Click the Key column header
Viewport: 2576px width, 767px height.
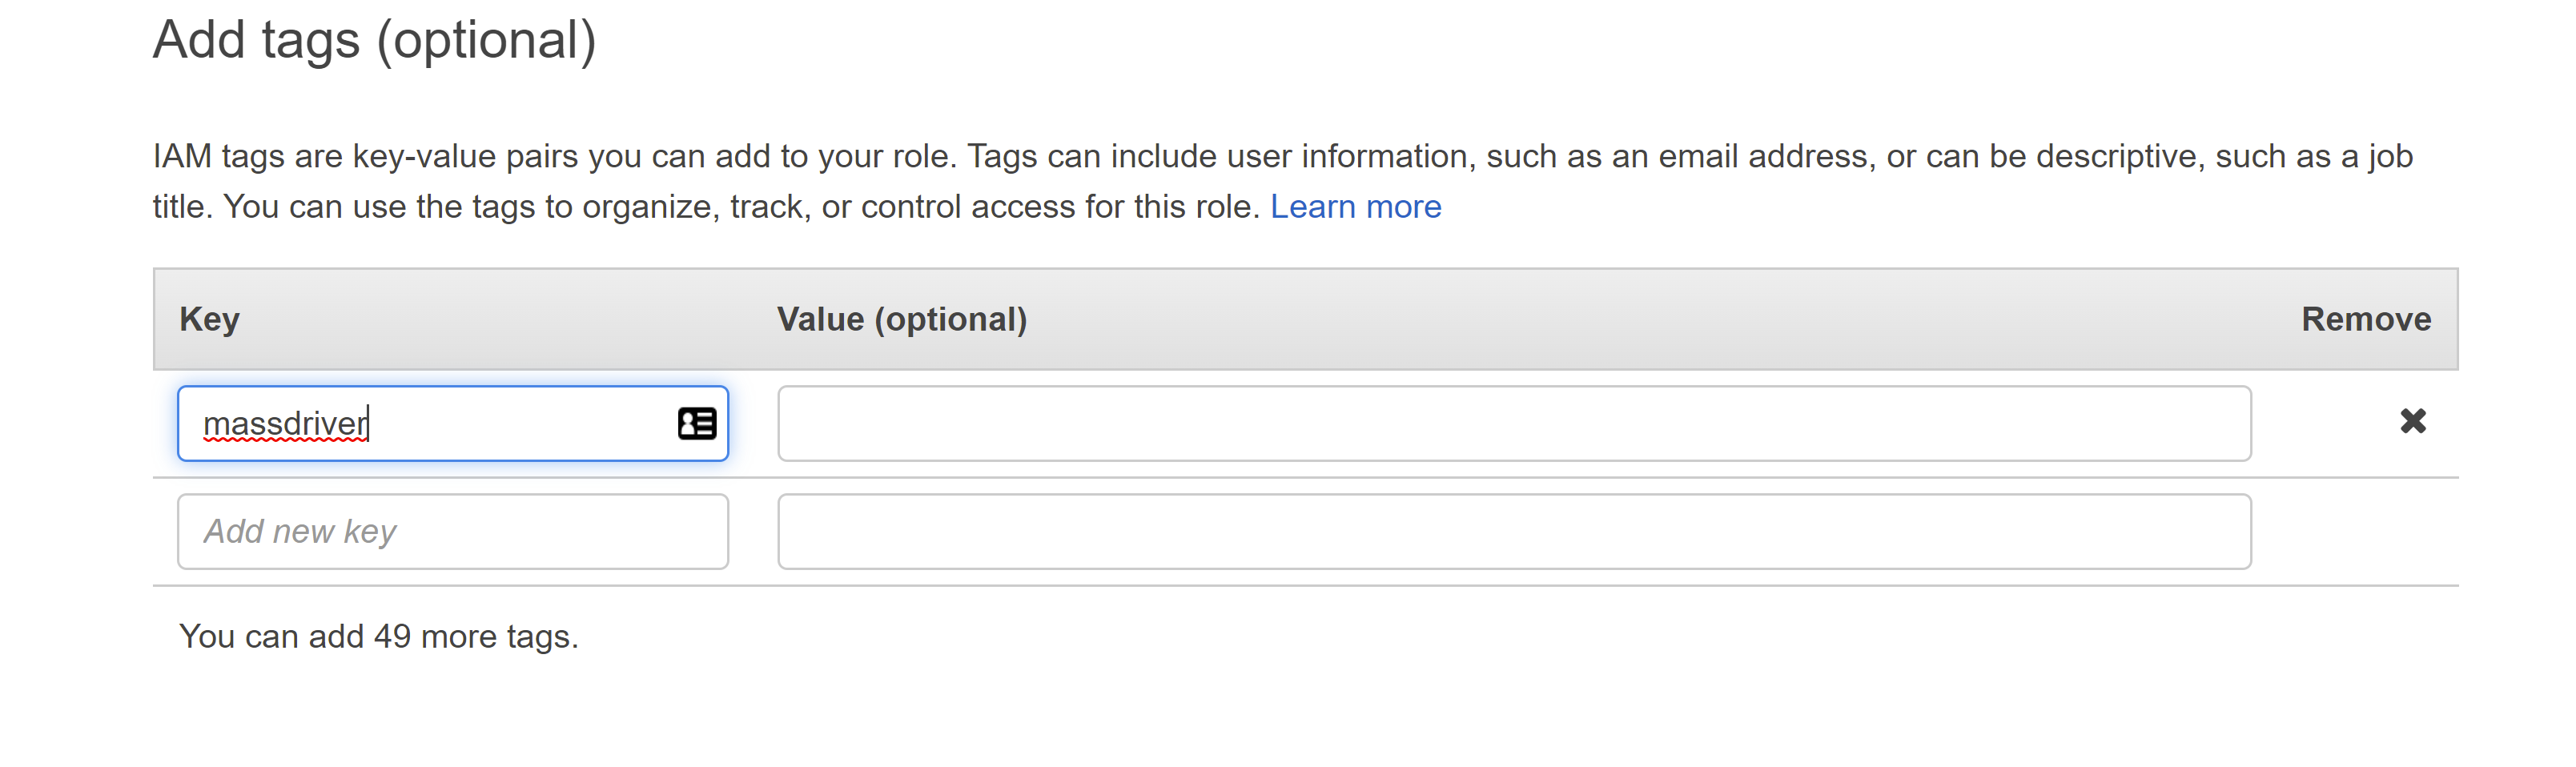[209, 319]
